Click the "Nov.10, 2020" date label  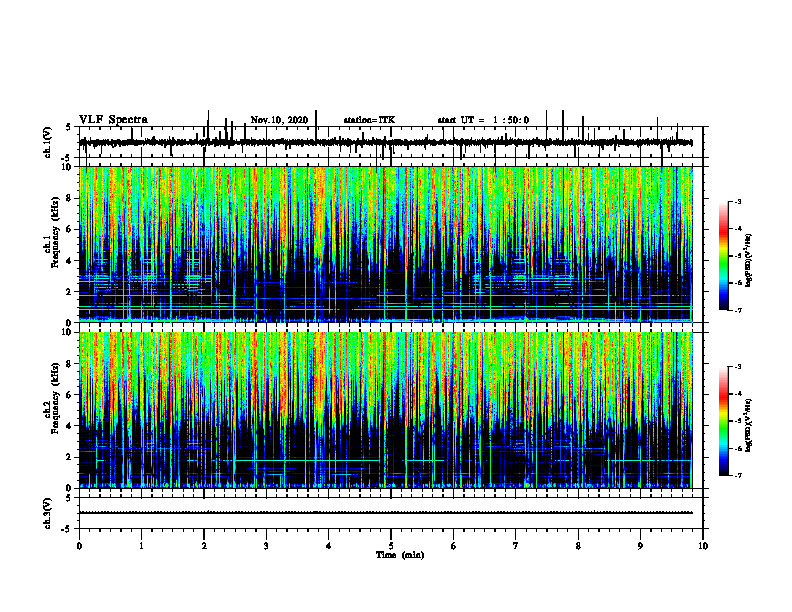coord(279,120)
